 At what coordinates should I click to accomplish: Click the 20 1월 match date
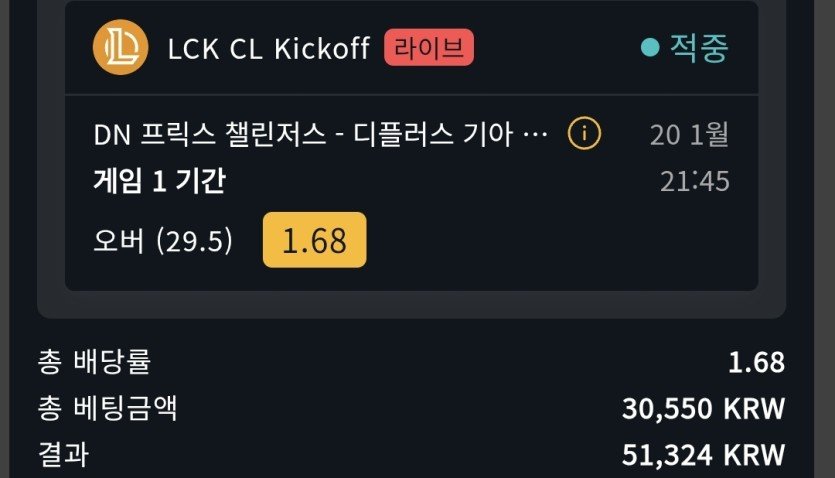point(689,135)
